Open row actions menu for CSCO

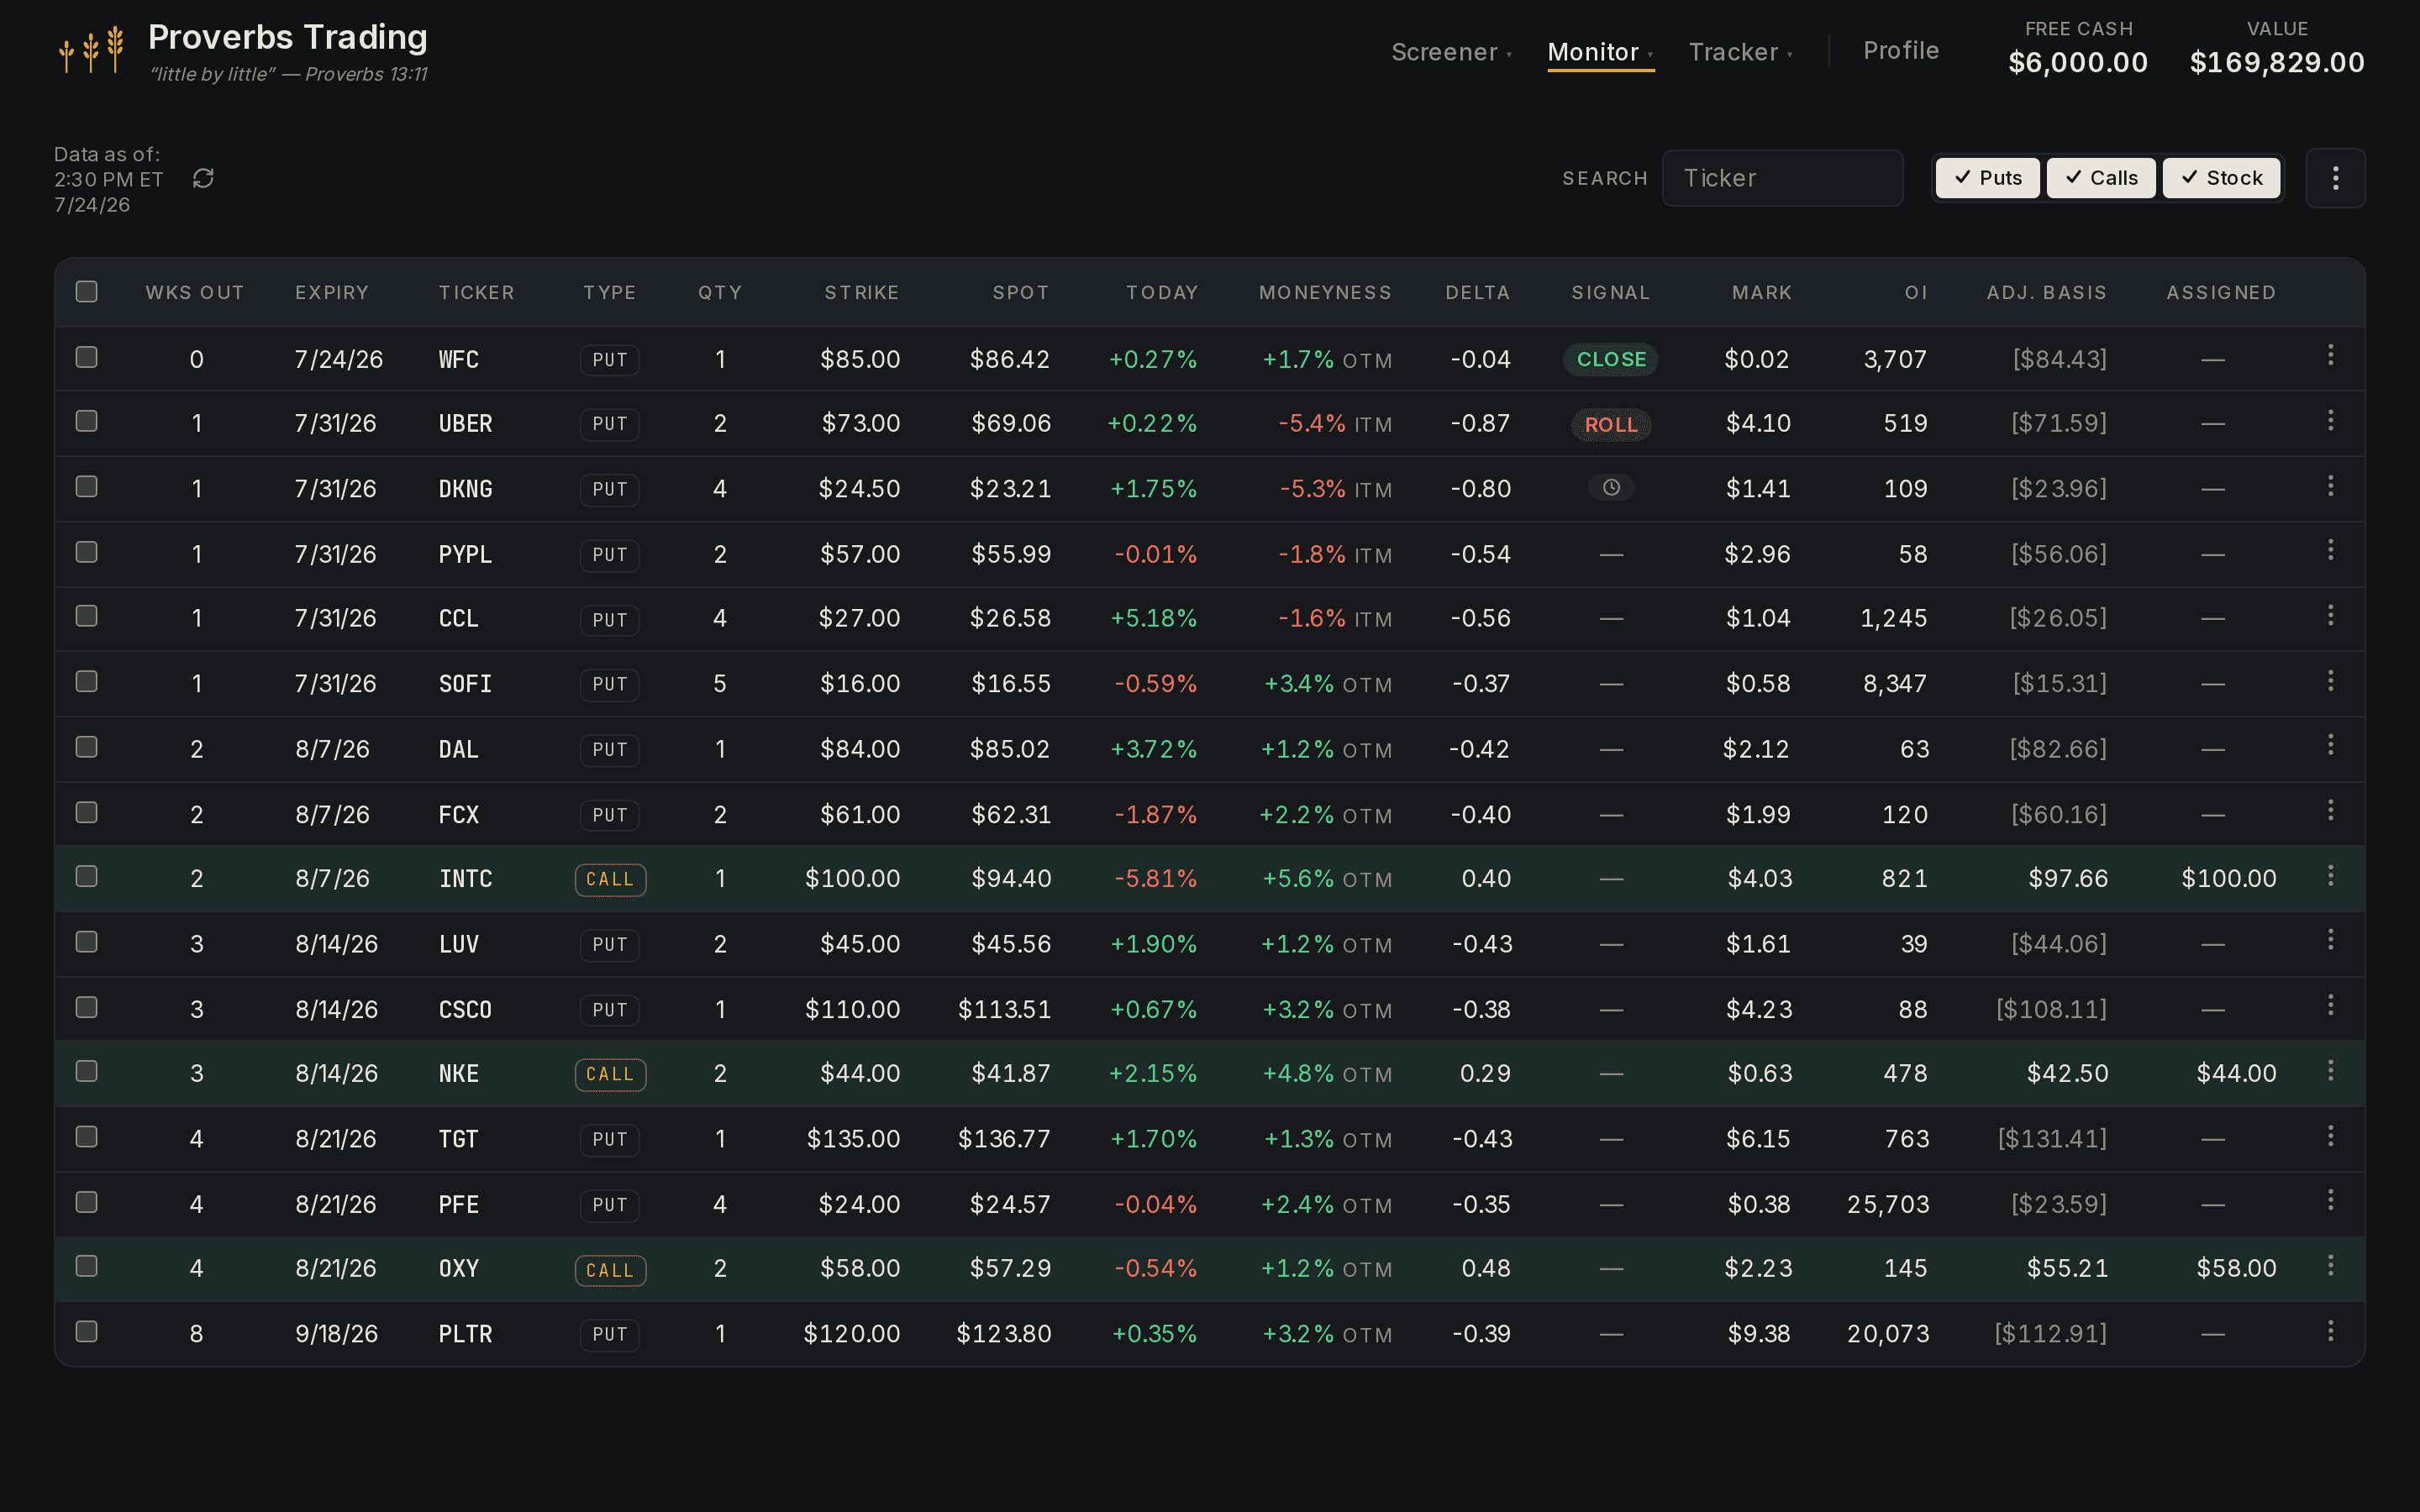[2330, 1005]
